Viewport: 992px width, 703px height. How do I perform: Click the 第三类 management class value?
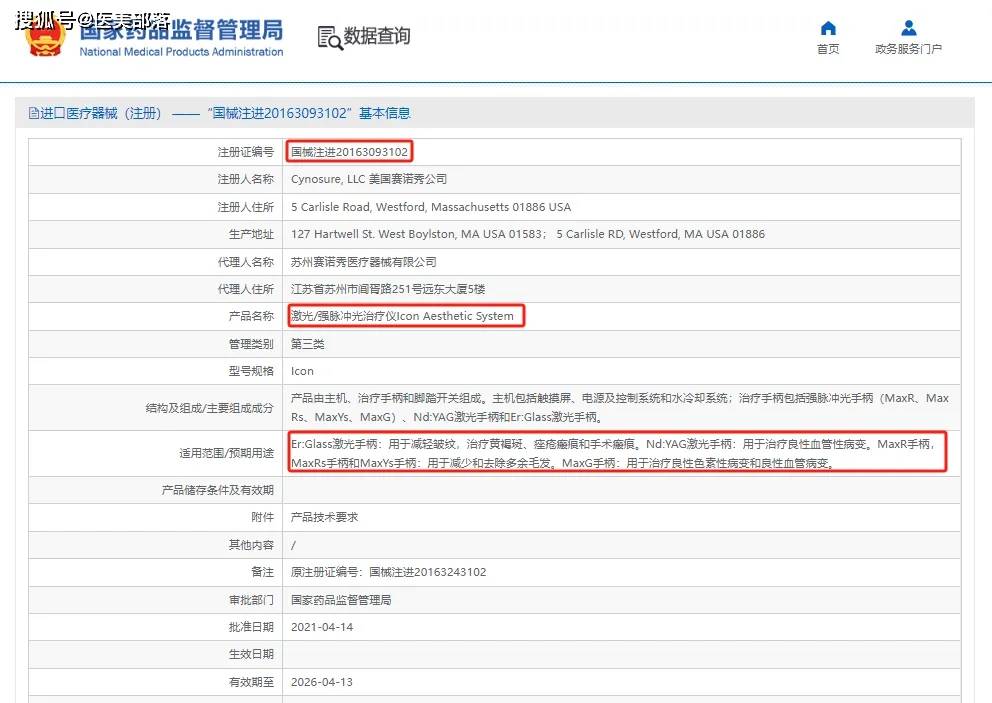coord(307,344)
